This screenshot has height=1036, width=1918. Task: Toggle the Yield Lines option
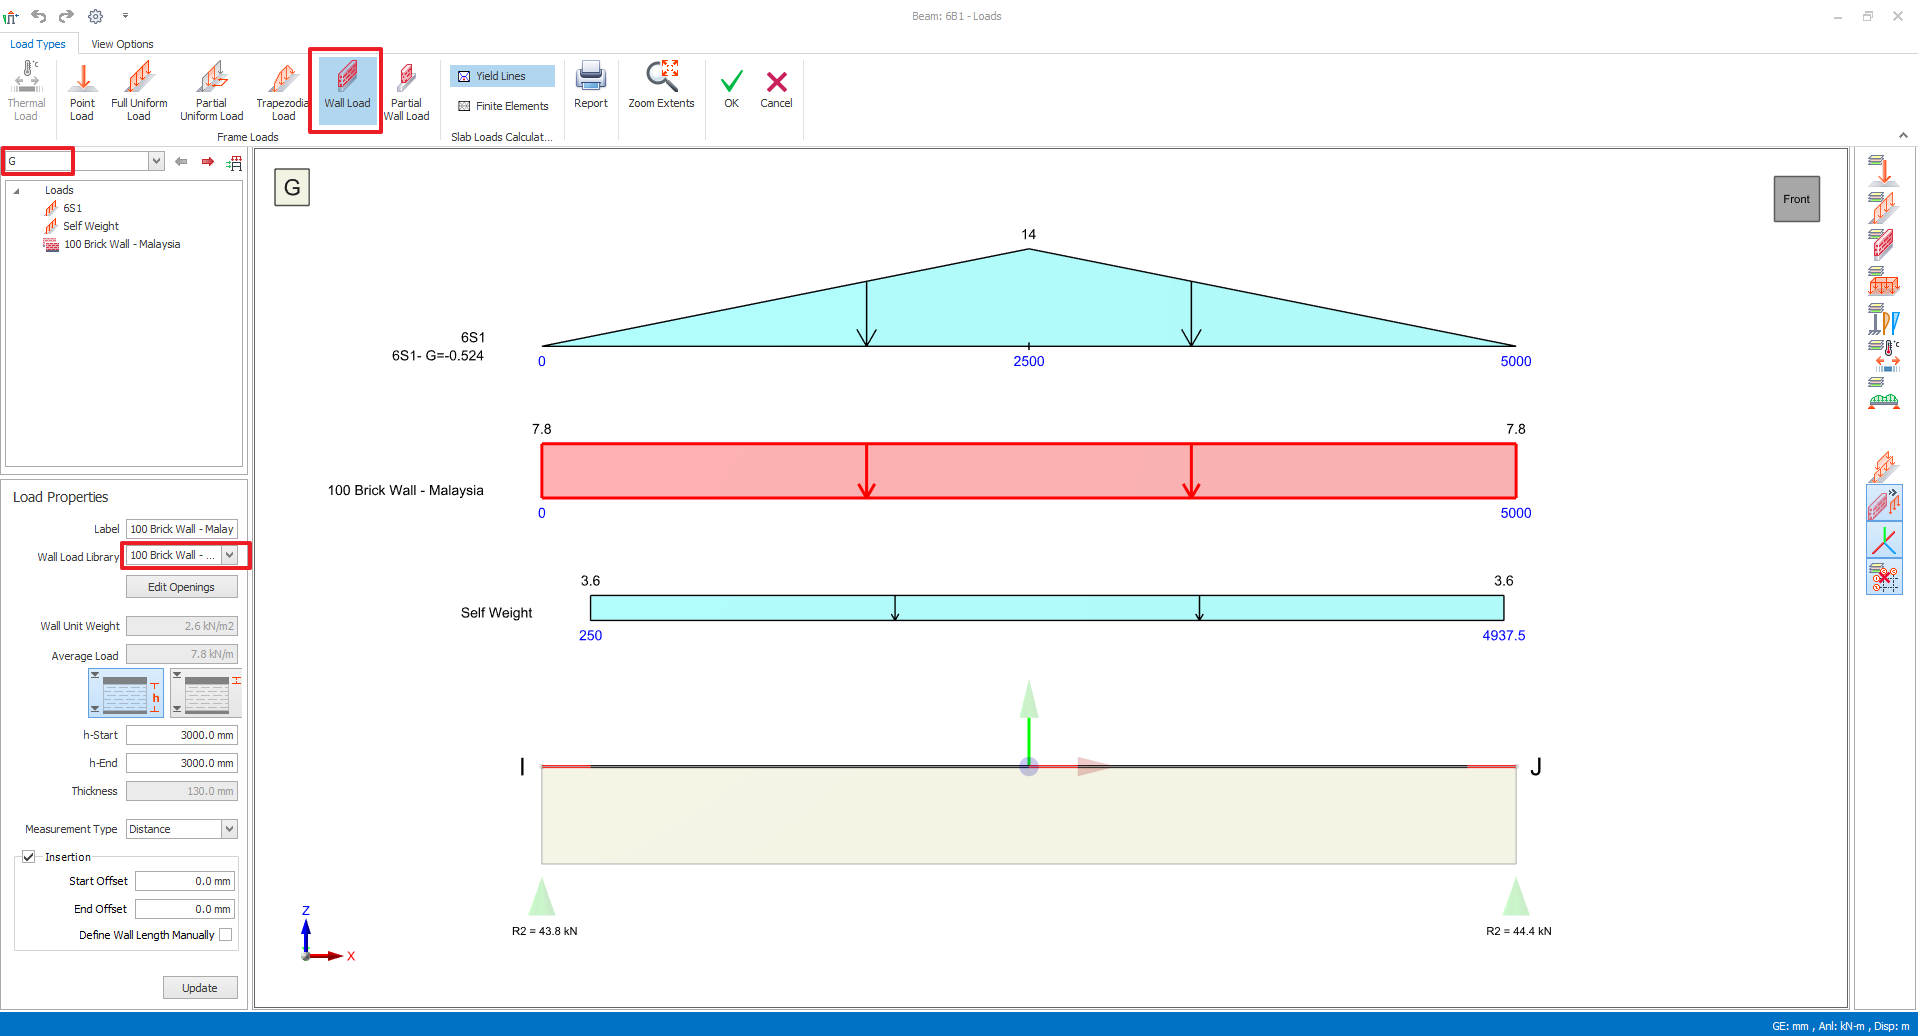pos(502,76)
